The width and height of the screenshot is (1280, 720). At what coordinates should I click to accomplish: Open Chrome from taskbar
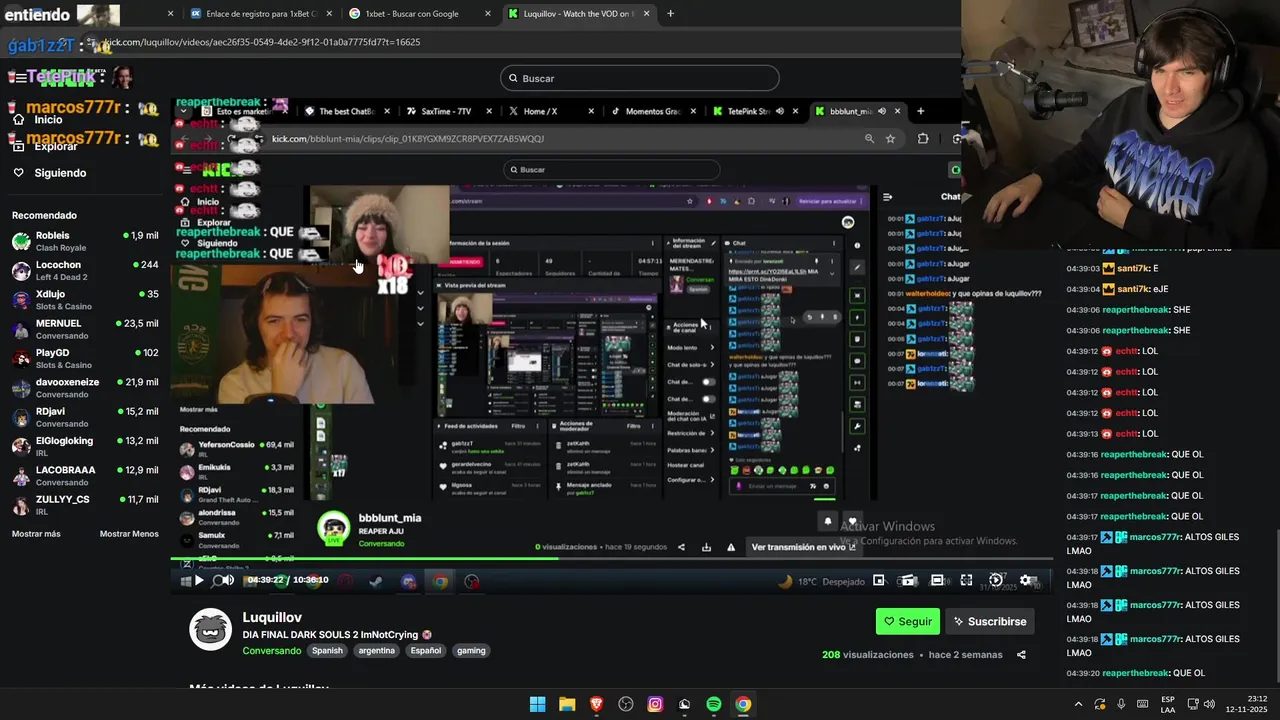[x=743, y=704]
